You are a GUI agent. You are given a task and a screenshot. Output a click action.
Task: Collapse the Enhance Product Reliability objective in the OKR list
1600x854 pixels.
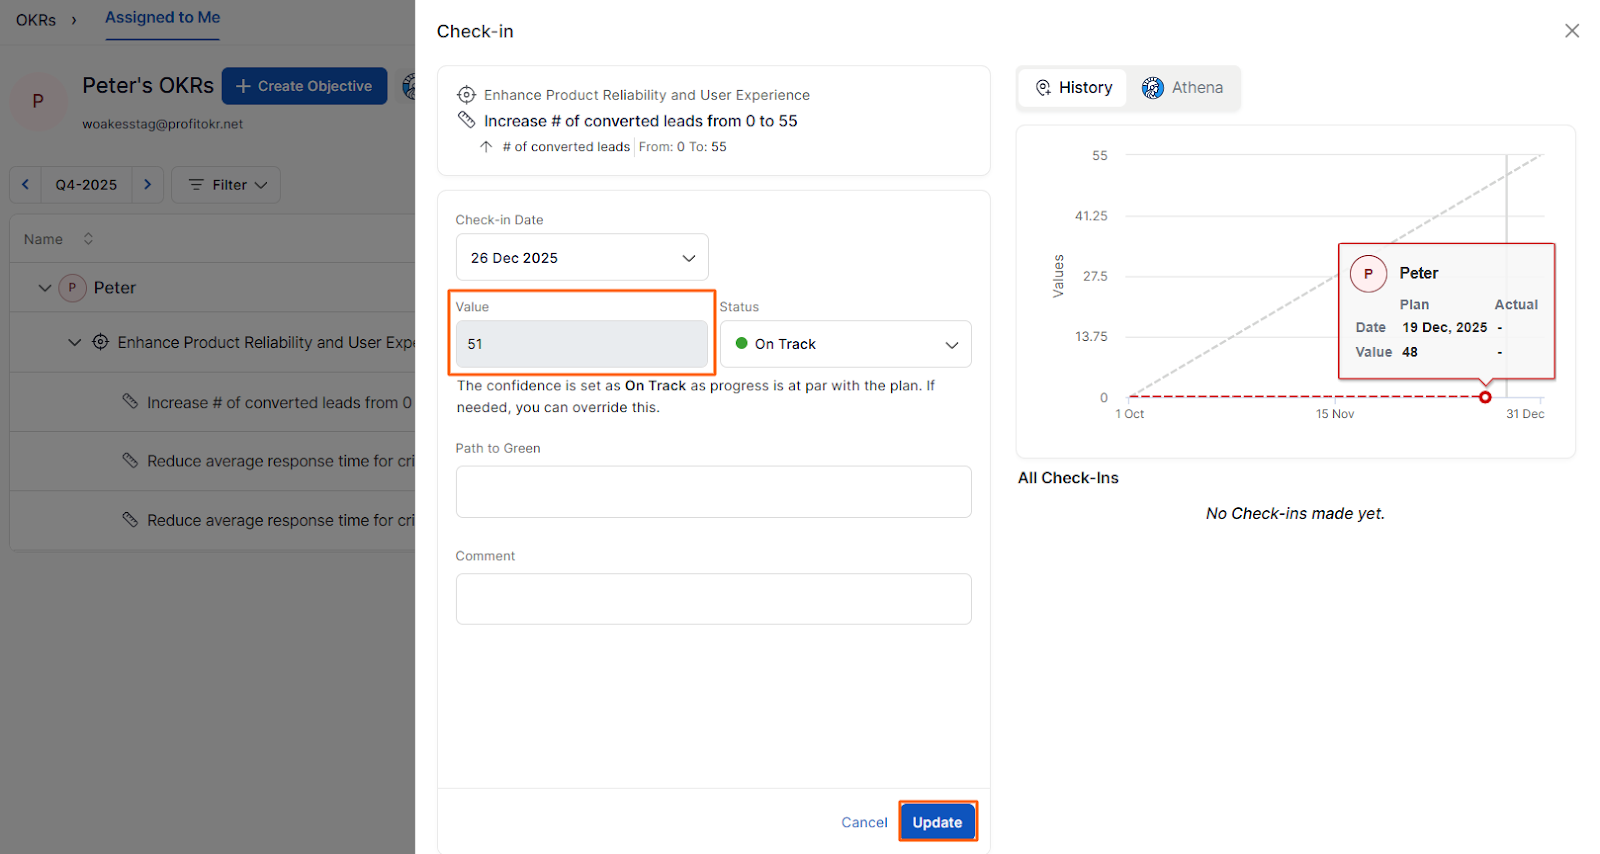point(74,342)
